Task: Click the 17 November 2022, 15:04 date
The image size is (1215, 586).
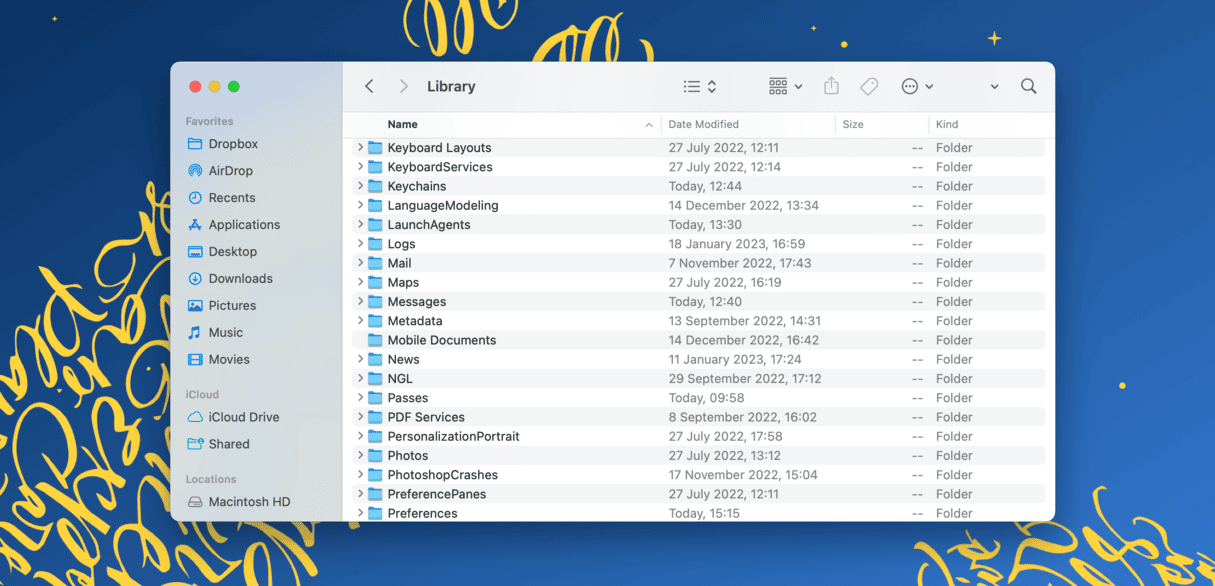Action: [x=743, y=475]
